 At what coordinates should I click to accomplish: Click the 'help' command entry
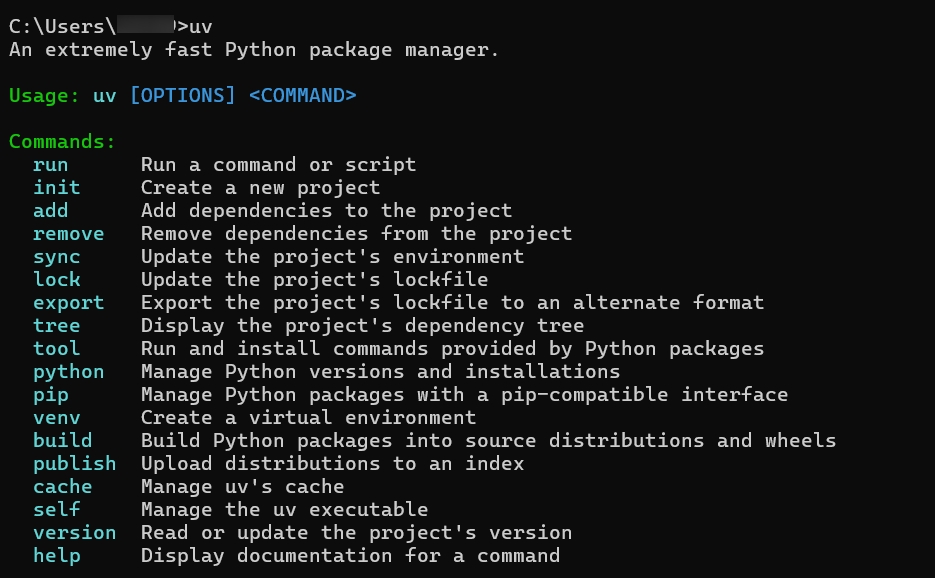[57, 556]
